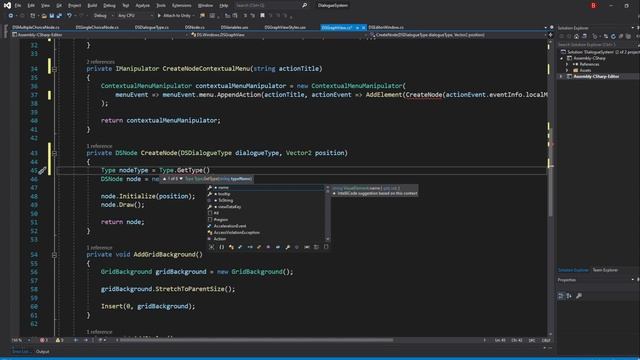The image size is (640, 360).
Task: Select the 'viewDataKey' IntelliSense suggestion
Action: [265, 207]
